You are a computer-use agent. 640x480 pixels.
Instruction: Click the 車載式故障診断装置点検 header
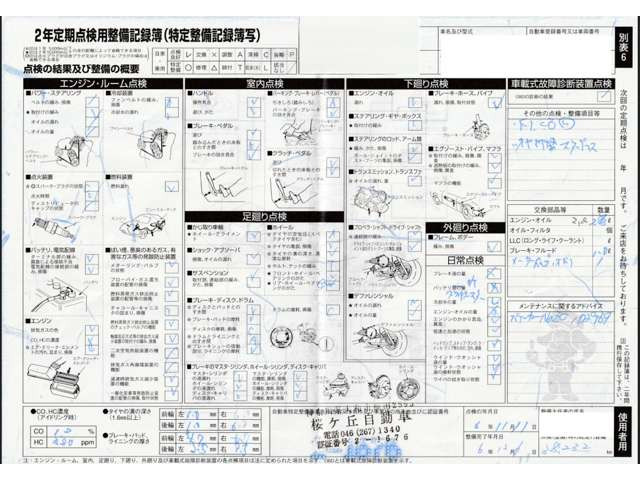point(560,83)
